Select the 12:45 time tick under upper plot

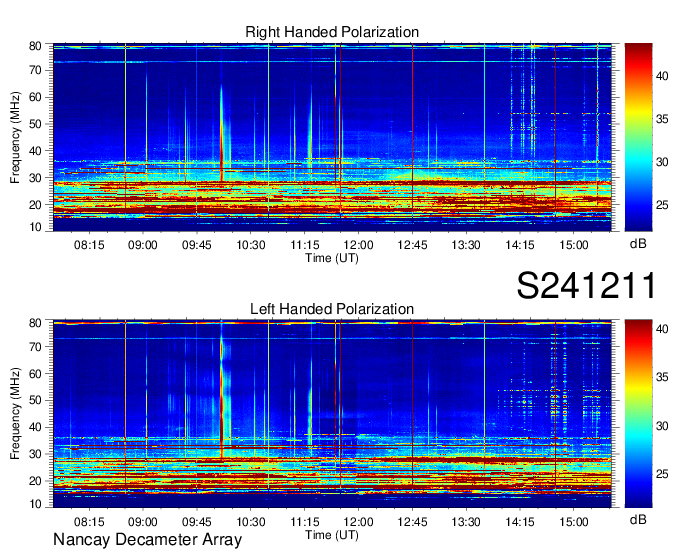pos(412,245)
